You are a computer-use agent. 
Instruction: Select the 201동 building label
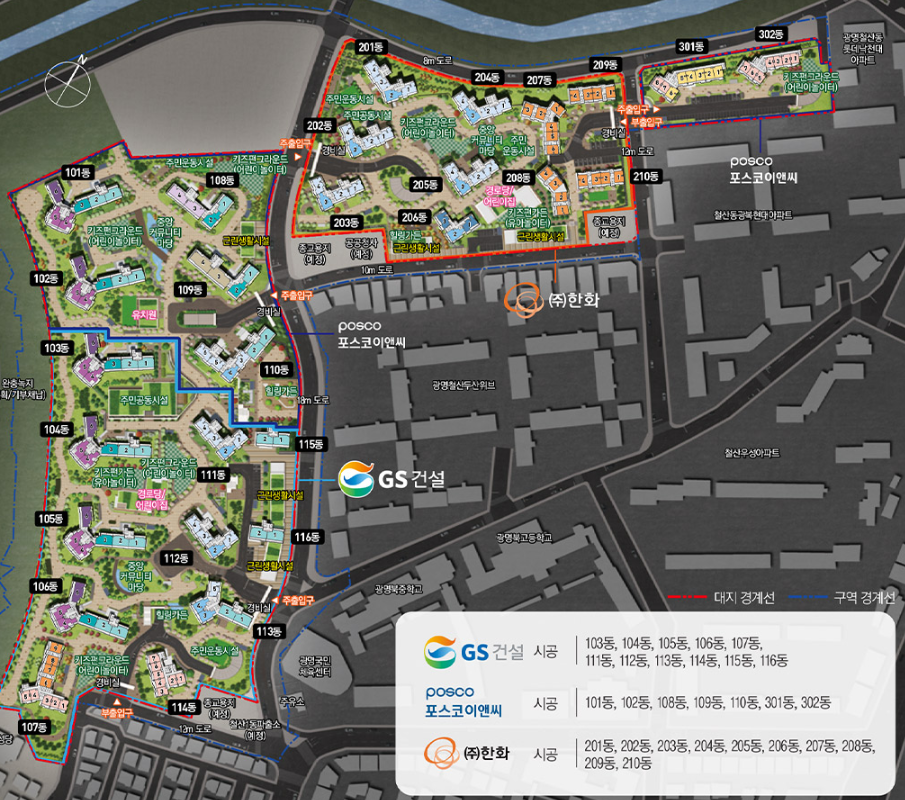tap(371, 47)
